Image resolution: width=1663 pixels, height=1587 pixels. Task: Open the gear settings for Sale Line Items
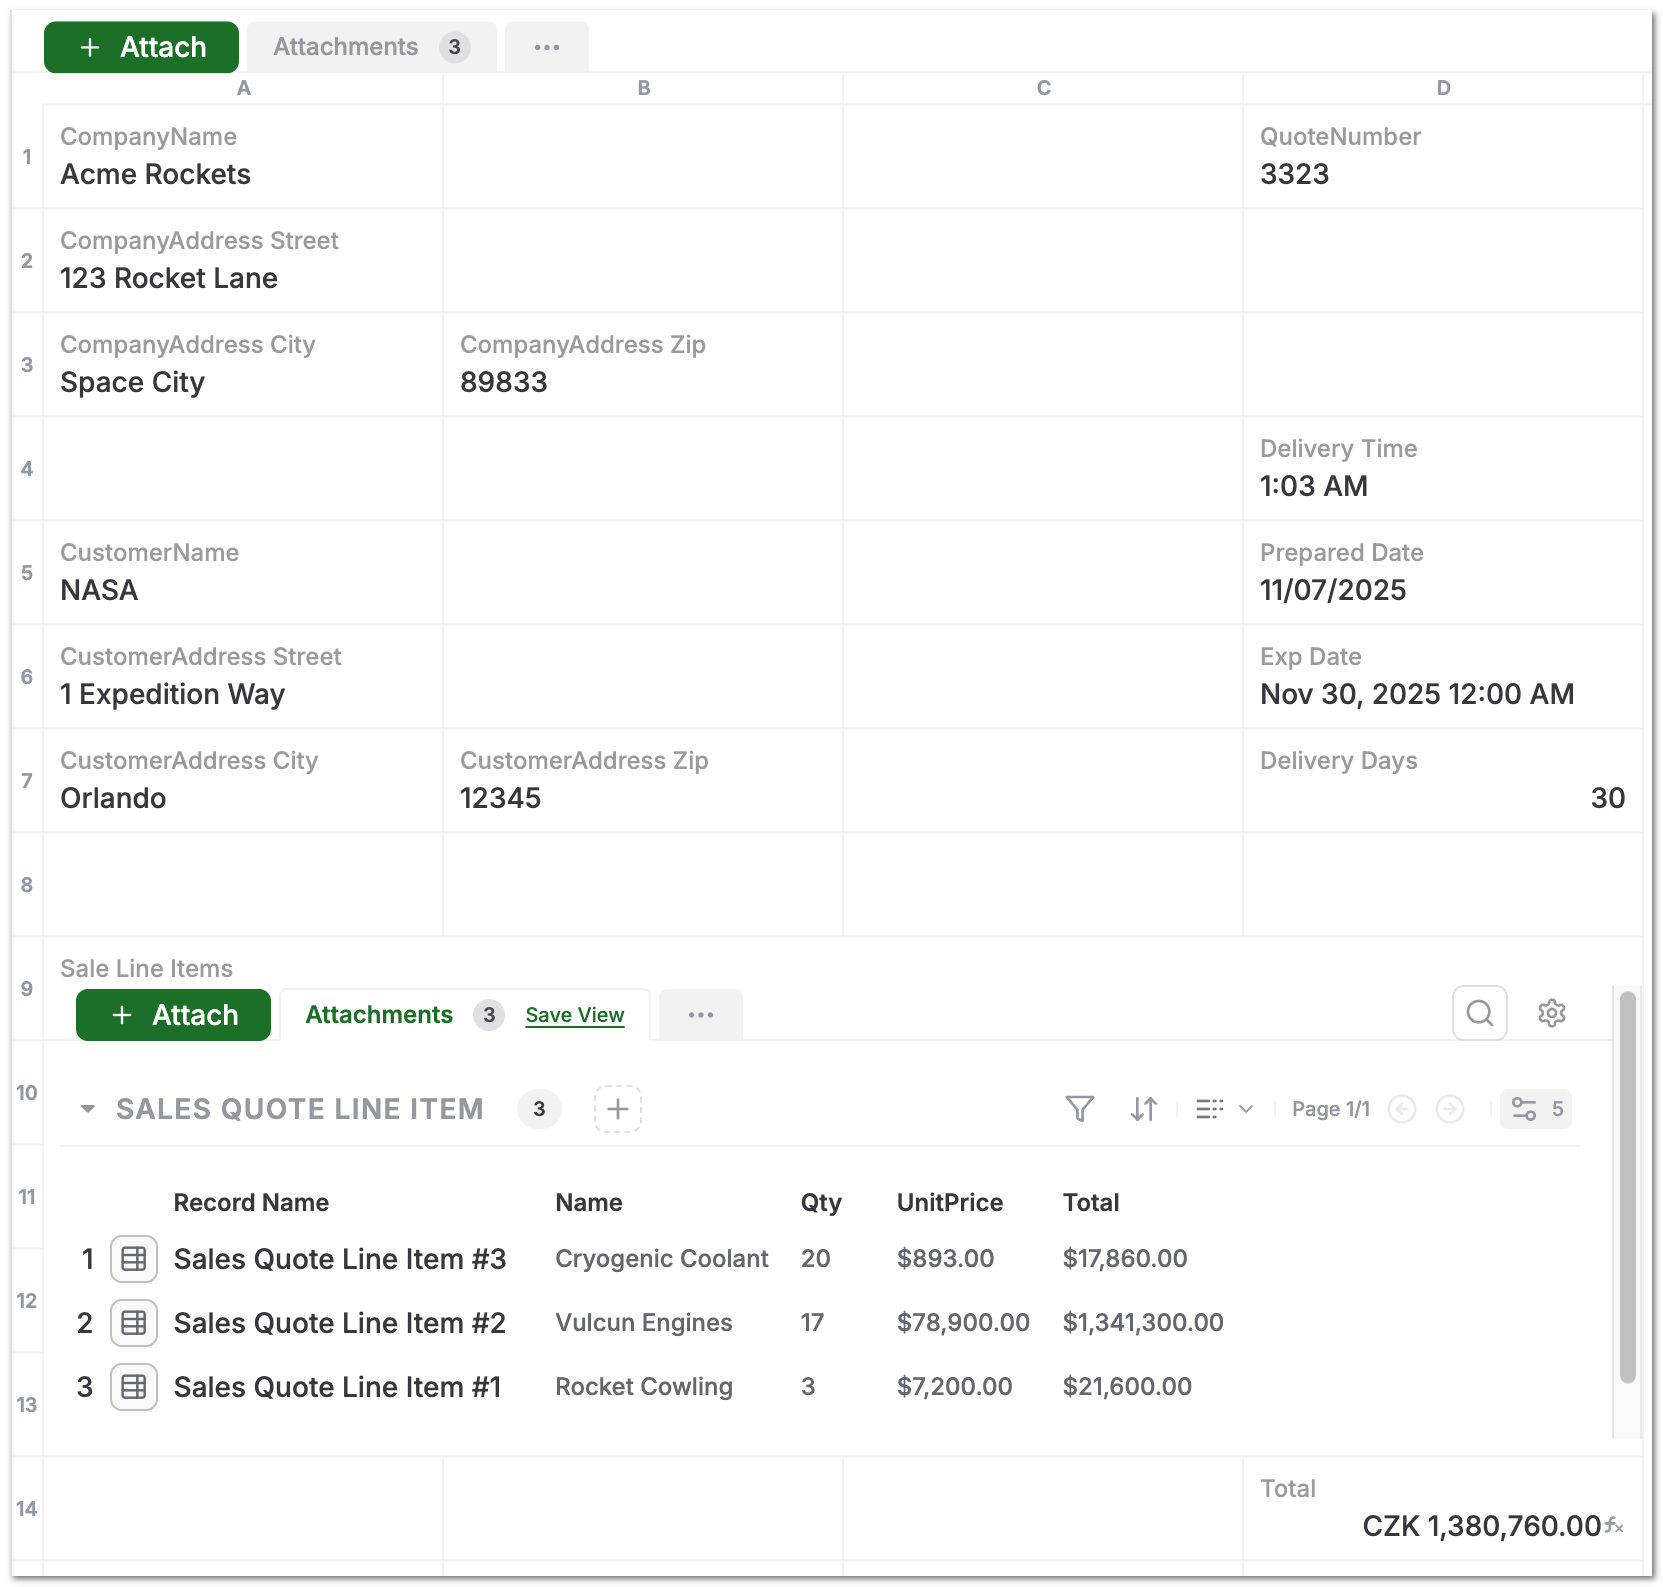1552,1013
